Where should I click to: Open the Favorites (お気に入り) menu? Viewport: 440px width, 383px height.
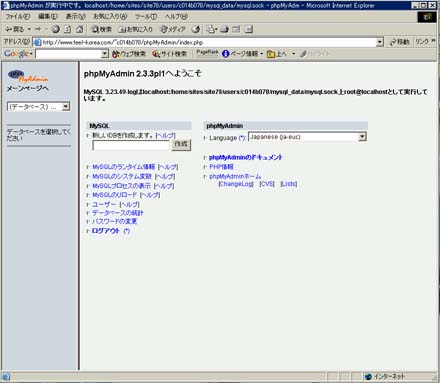tap(110, 16)
